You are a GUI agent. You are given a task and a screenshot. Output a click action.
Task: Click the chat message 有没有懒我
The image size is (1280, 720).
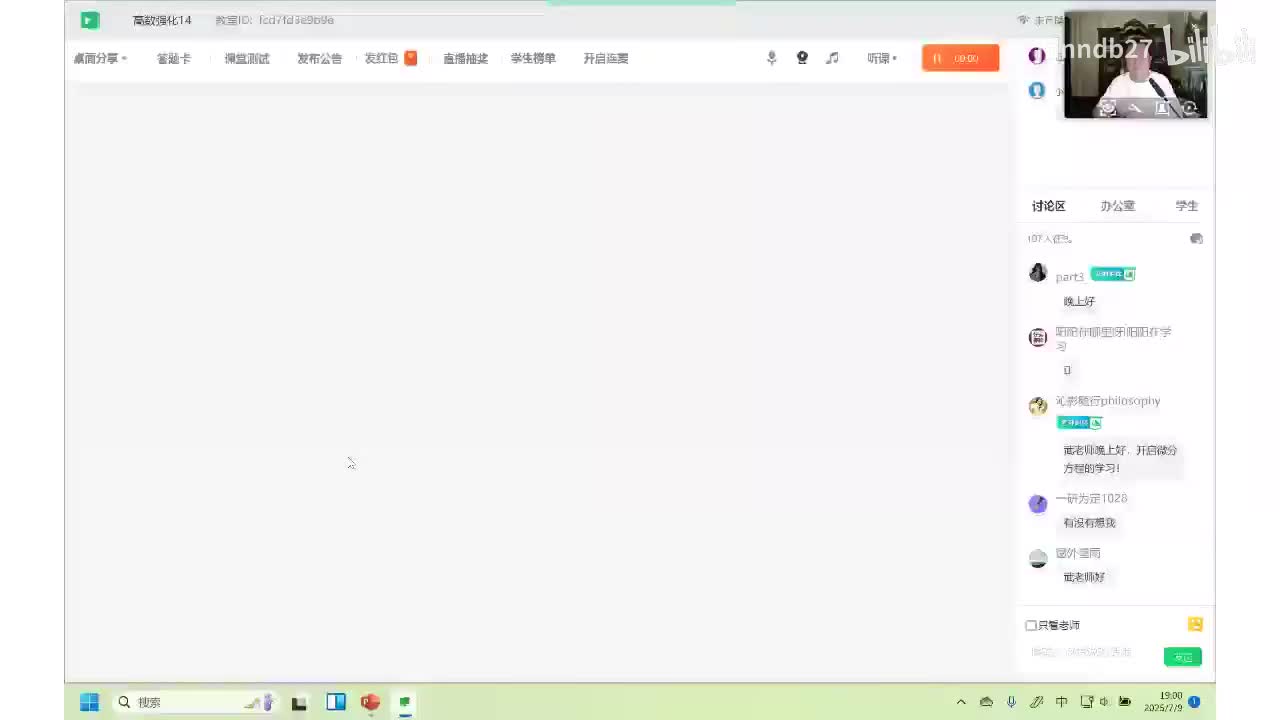tap(1089, 523)
